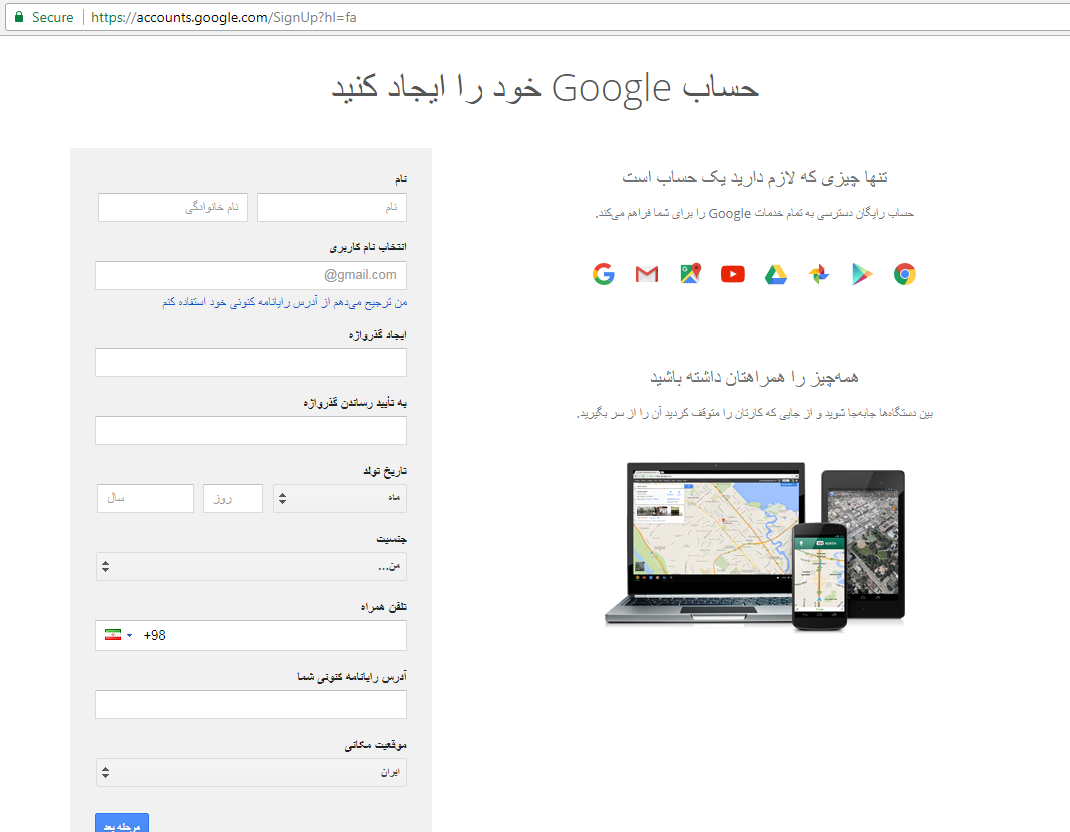
Task: Click the @gmail.com username field
Action: 251,275
